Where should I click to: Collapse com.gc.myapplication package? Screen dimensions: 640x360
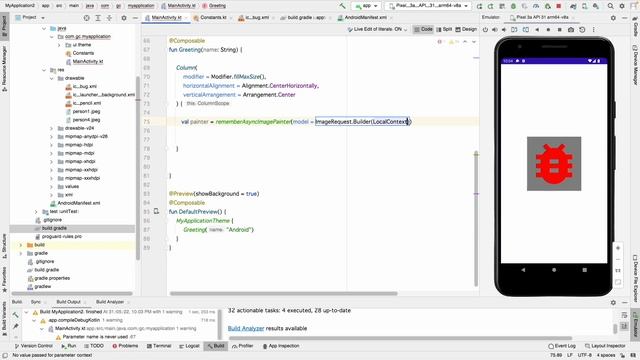coord(52,37)
